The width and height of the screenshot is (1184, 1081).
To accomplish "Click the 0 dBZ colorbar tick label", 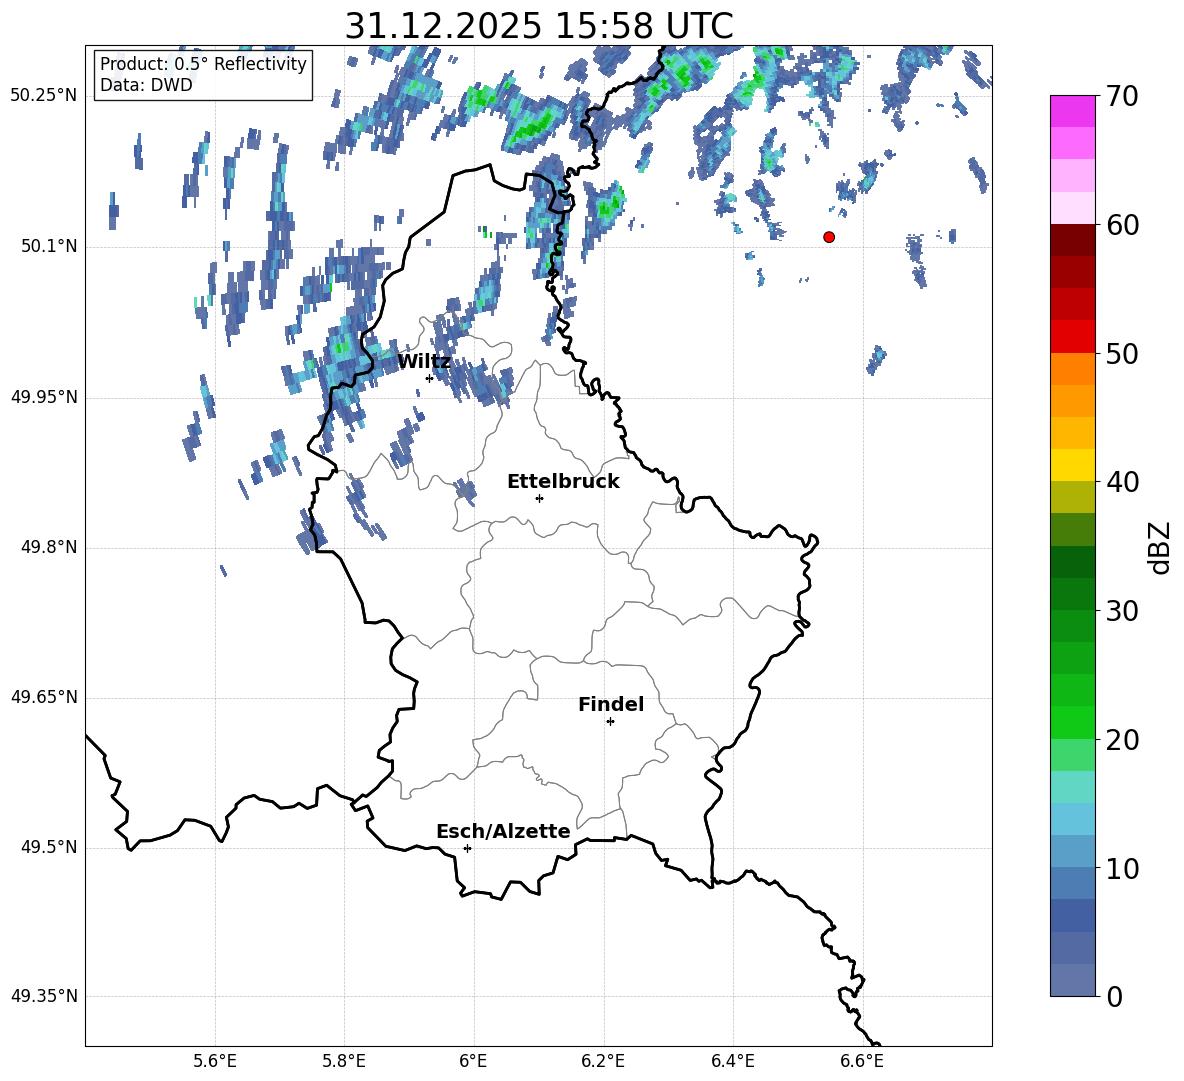I will click(1114, 996).
